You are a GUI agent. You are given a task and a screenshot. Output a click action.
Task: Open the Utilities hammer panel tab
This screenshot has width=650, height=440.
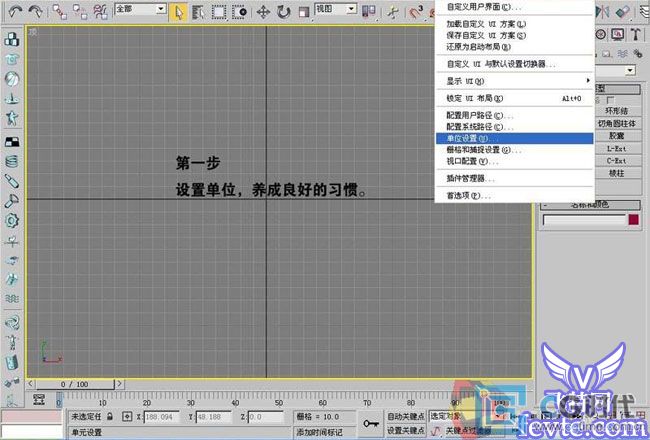pyautogui.click(x=635, y=34)
